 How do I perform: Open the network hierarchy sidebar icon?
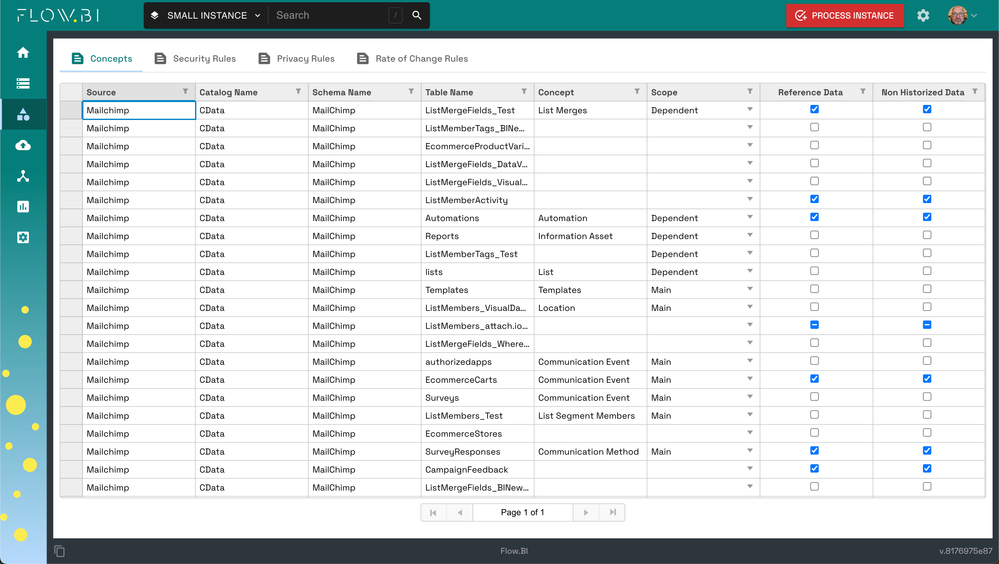pos(23,176)
